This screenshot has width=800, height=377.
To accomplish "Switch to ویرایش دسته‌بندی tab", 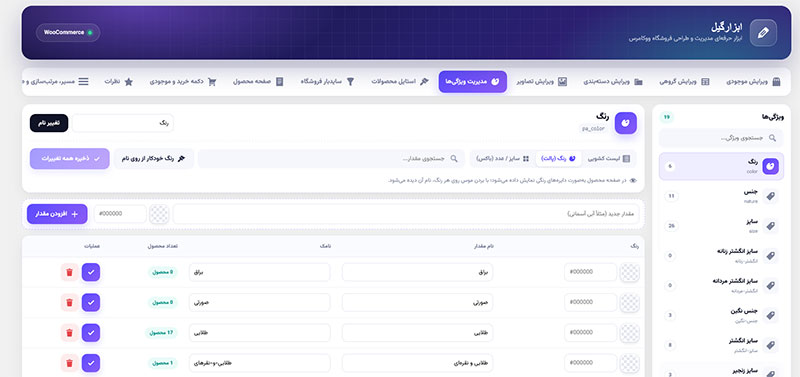I will [613, 82].
